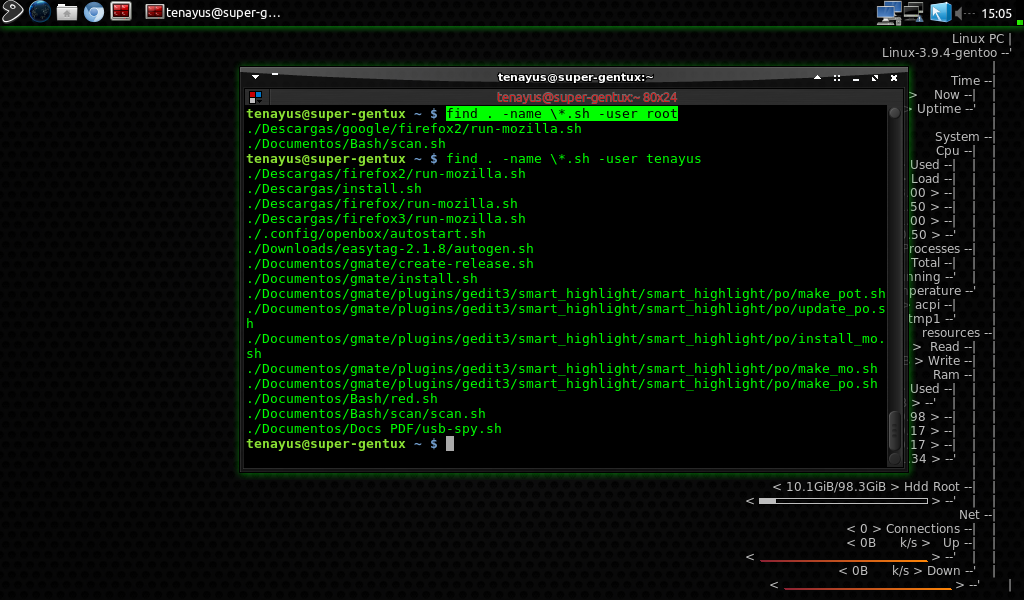The width and height of the screenshot is (1024, 600).
Task: Click ./Descargas/google/firefox2/run-mozilla.sh result
Action: 414,129
